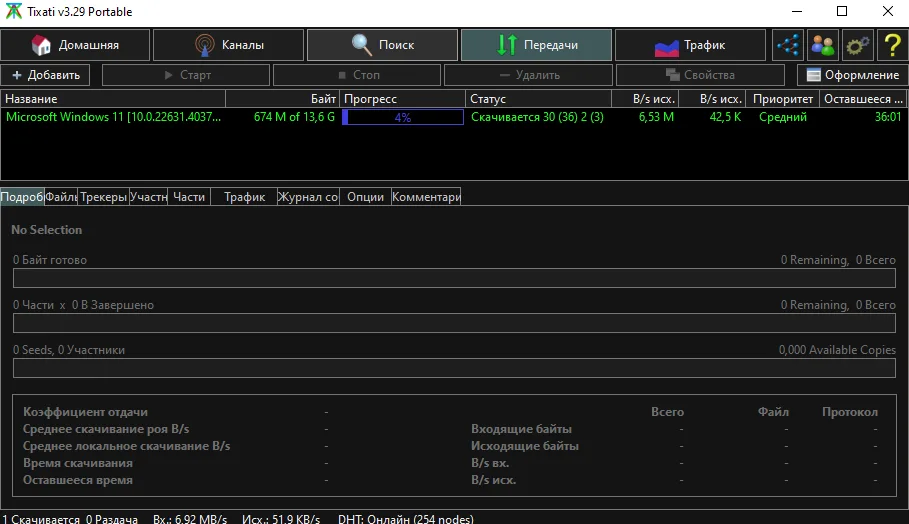
Task: Select the Microsoft Windows 11 transfer row
Action: [x=454, y=117]
